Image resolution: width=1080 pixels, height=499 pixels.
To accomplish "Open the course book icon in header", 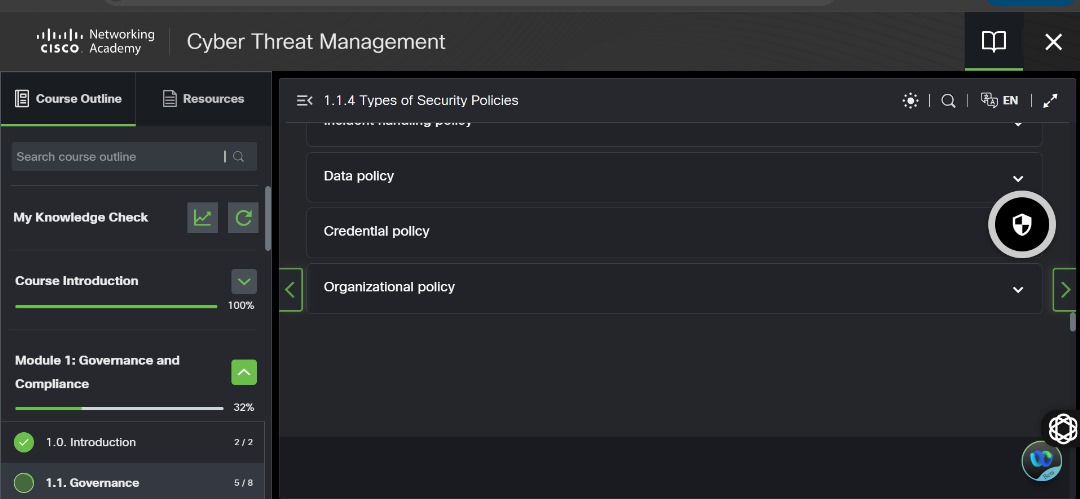I will click(x=993, y=41).
